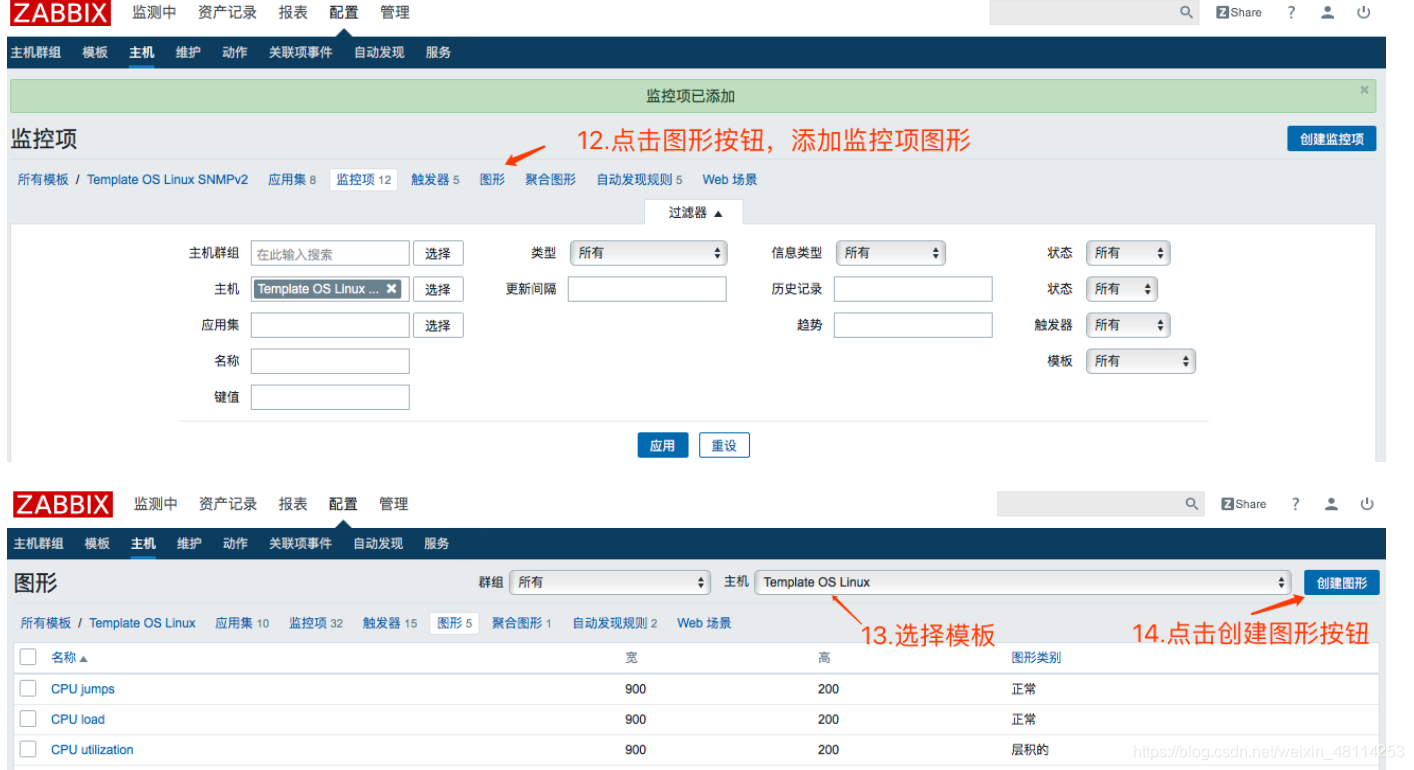Open 自动发现 submenu in lower blue bar
1414x770 pixels.
click(x=377, y=544)
